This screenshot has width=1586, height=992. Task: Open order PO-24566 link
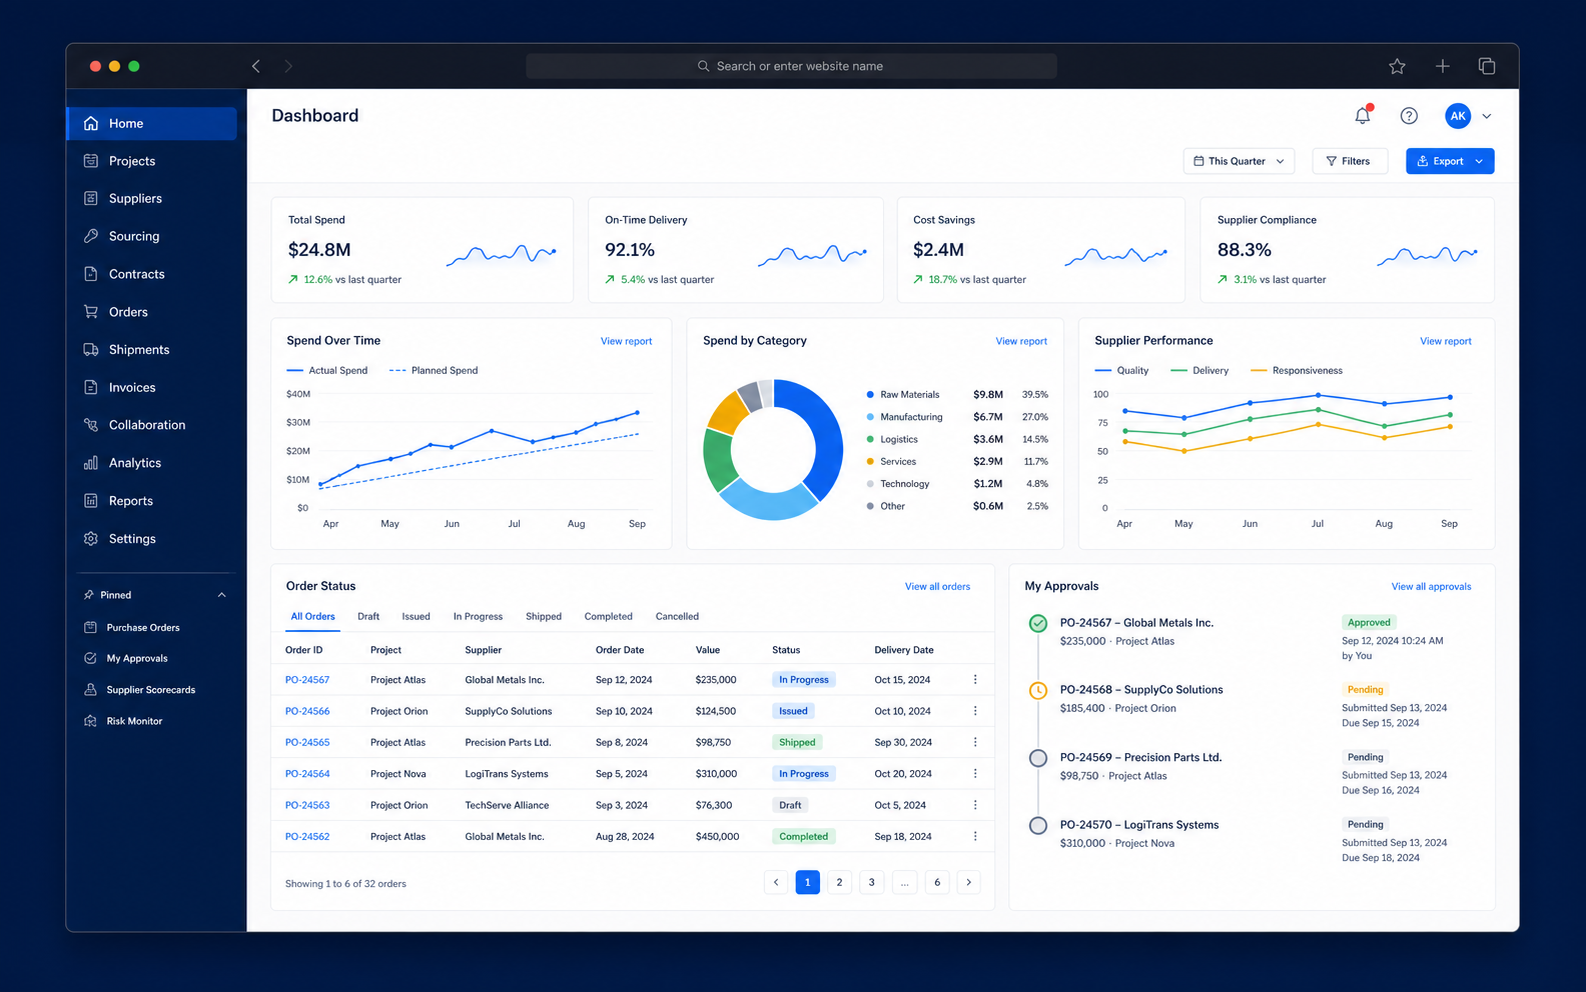point(307,711)
